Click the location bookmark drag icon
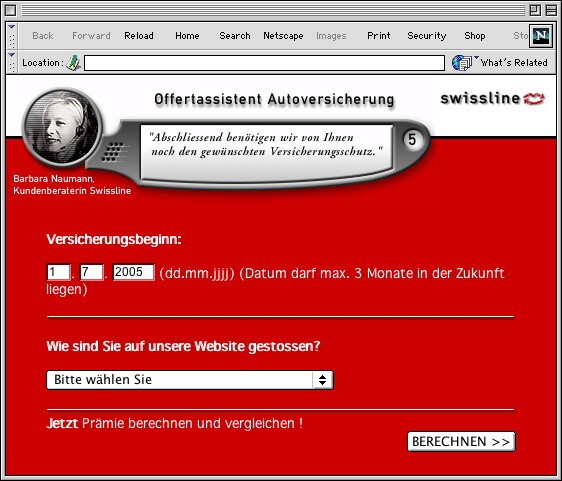Viewport: 562px width, 481px height. point(74,63)
